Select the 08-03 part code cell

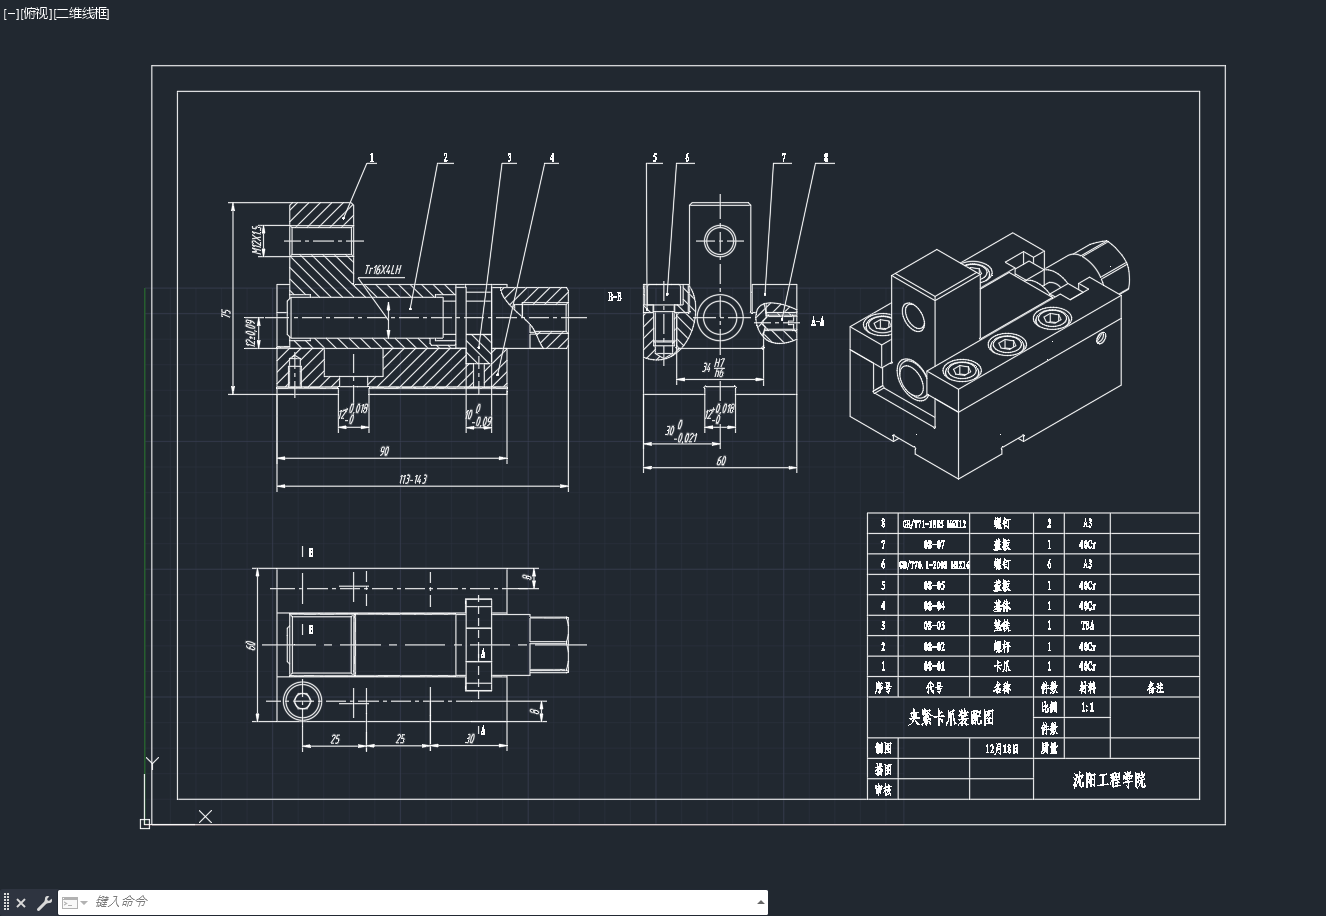934,626
